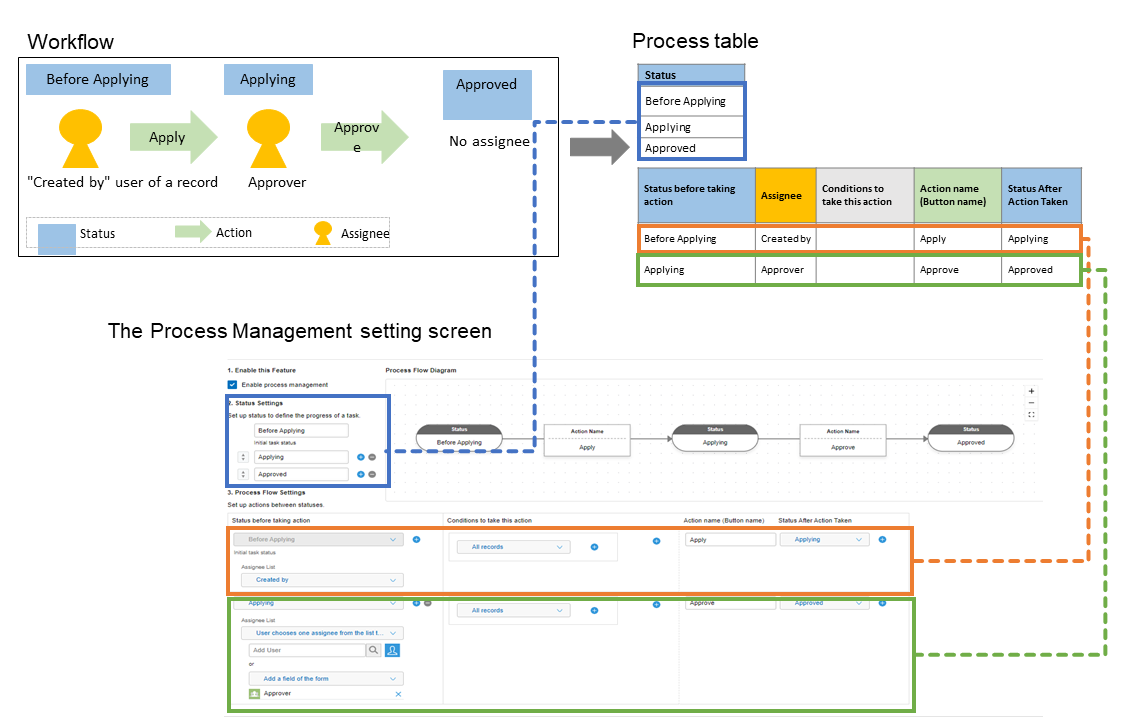Click the green Apply action arrow in workflow

(x=173, y=137)
